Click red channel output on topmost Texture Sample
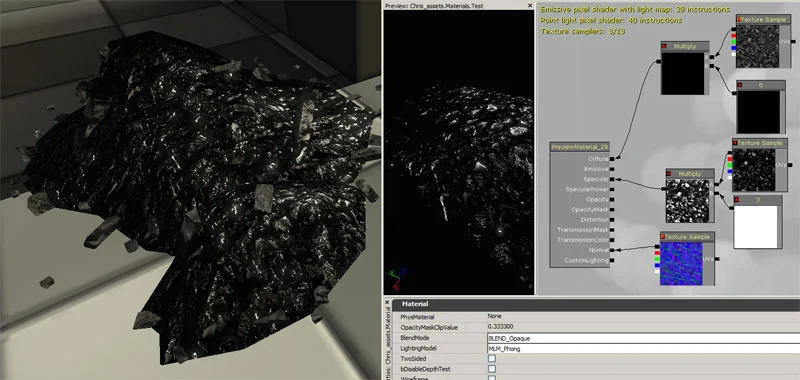 click(x=734, y=36)
